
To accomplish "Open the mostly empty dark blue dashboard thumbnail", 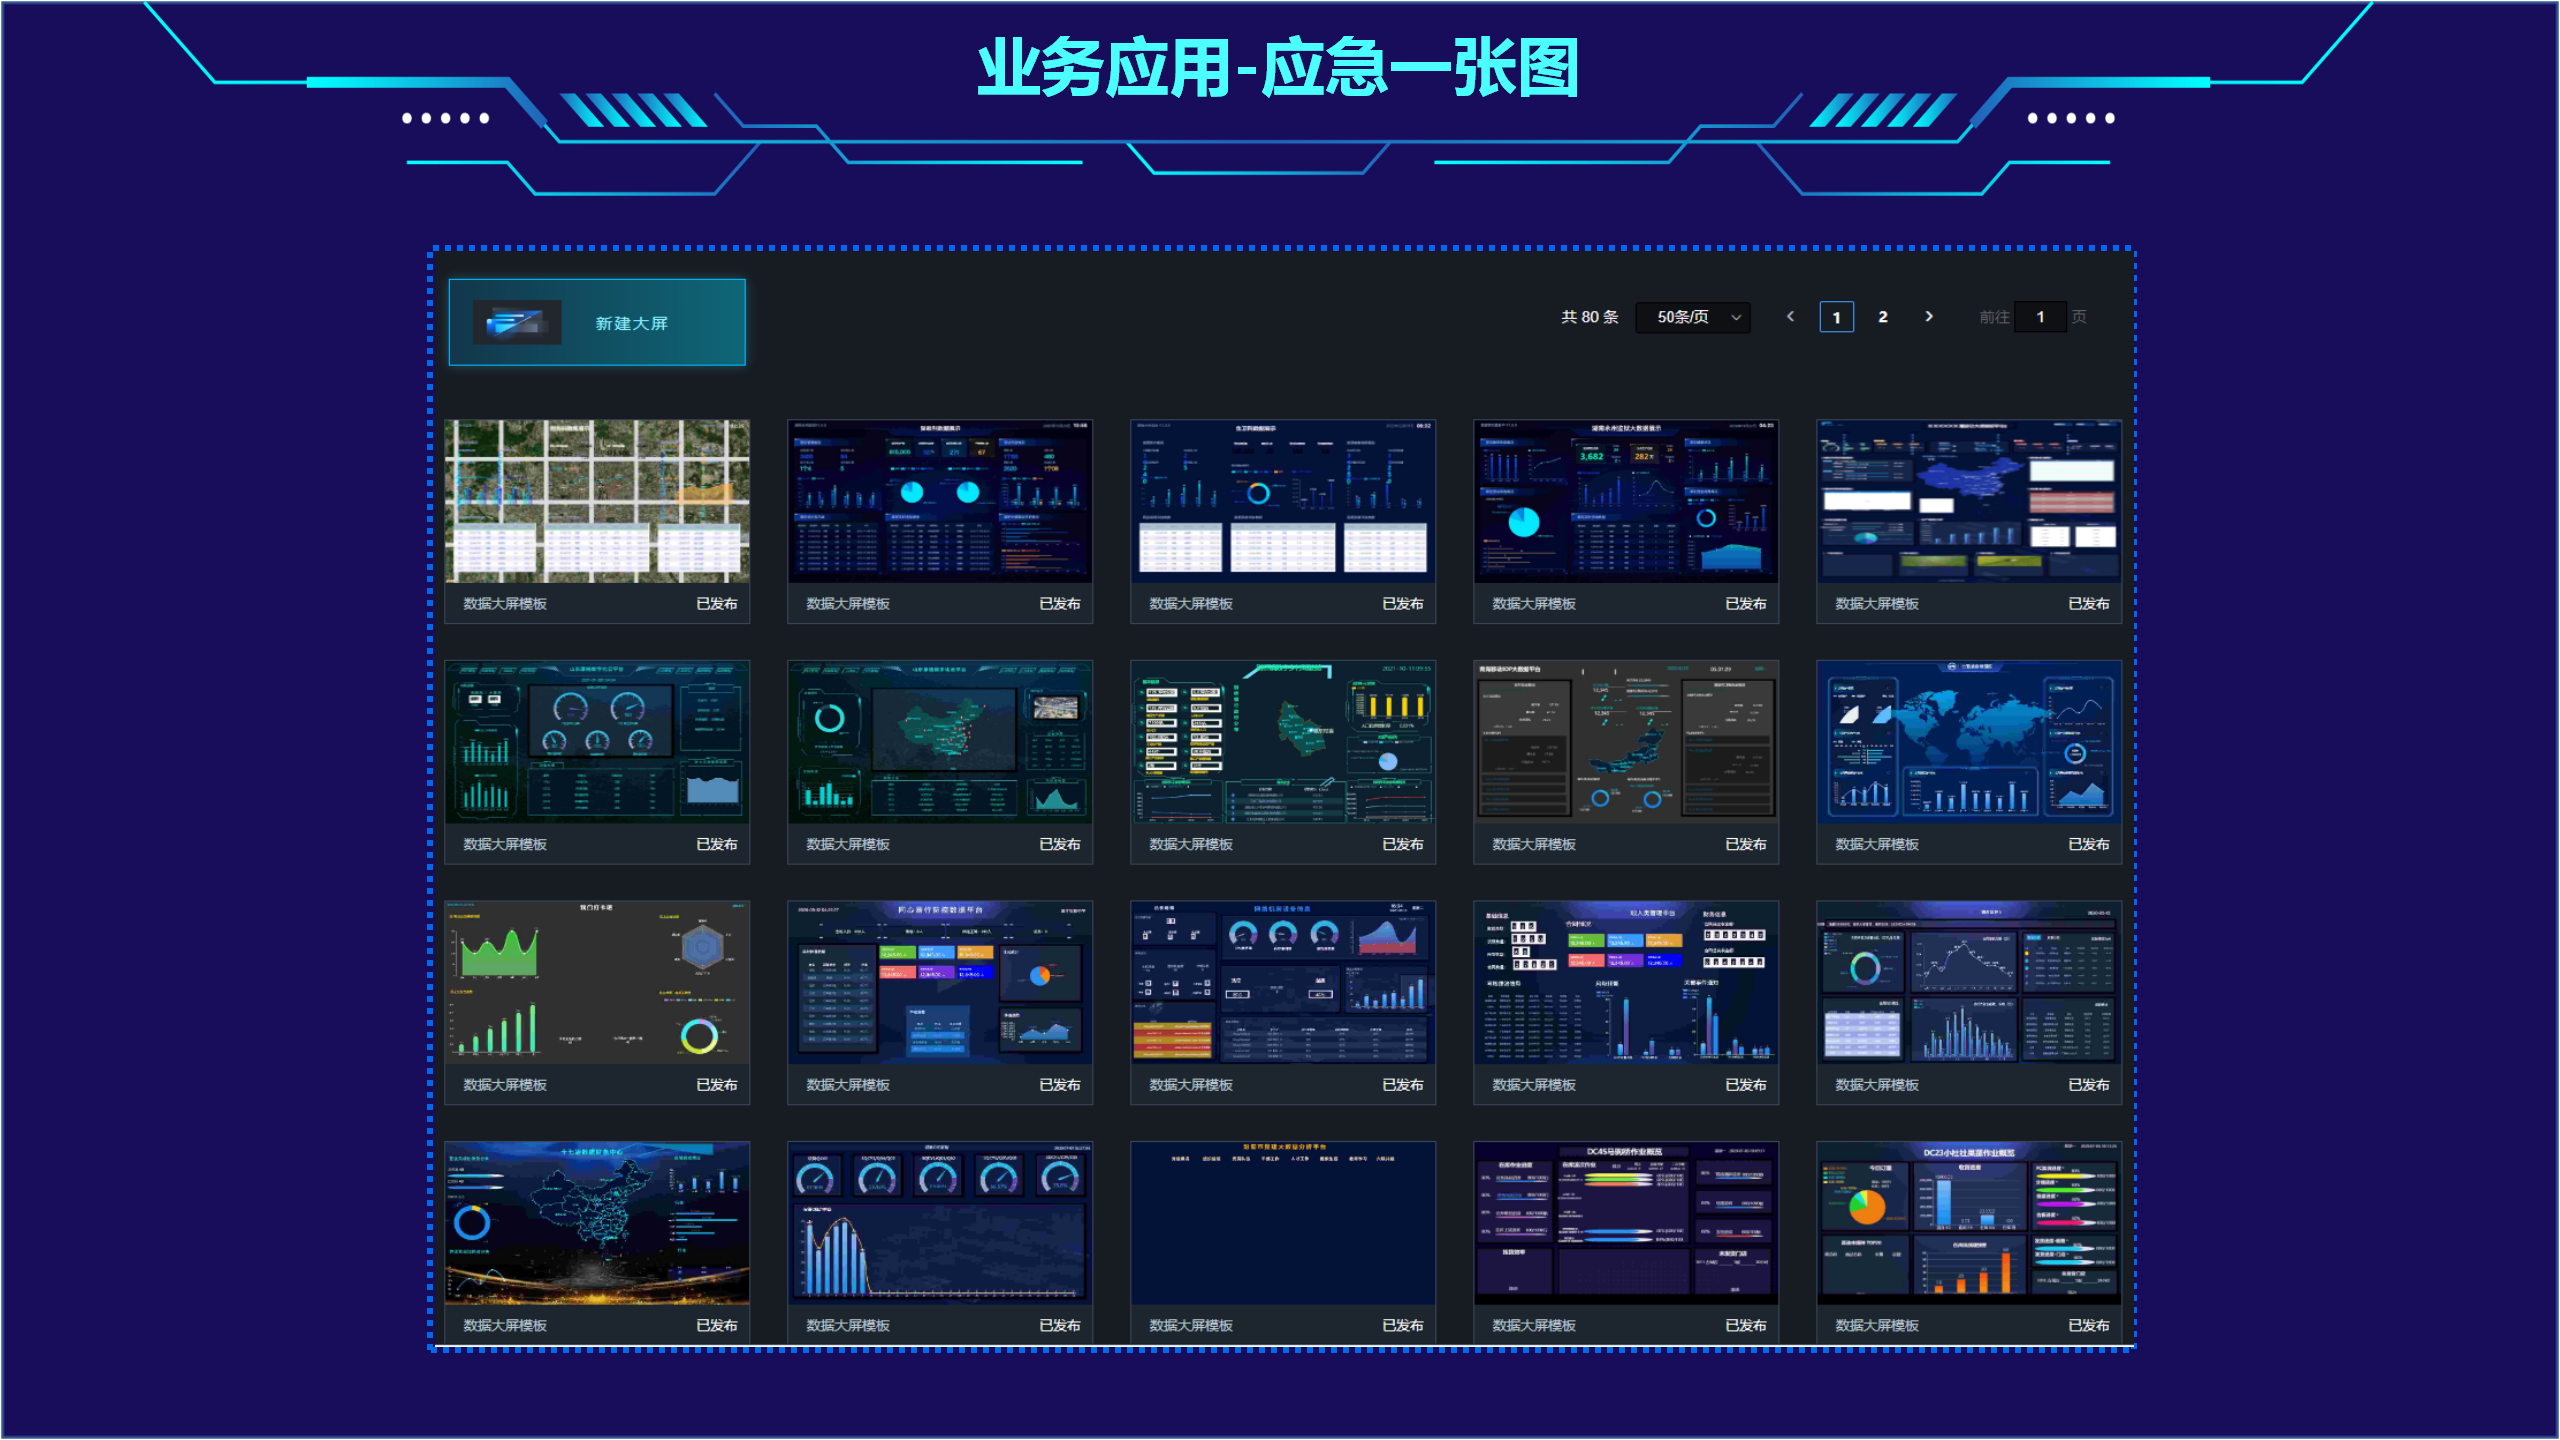I will [1282, 1222].
